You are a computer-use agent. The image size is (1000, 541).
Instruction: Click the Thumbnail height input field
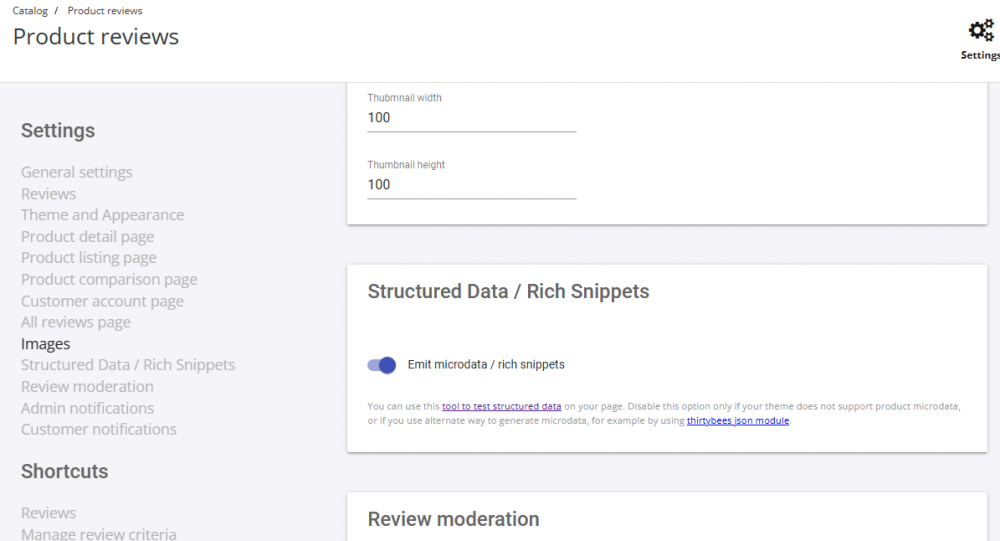471,185
